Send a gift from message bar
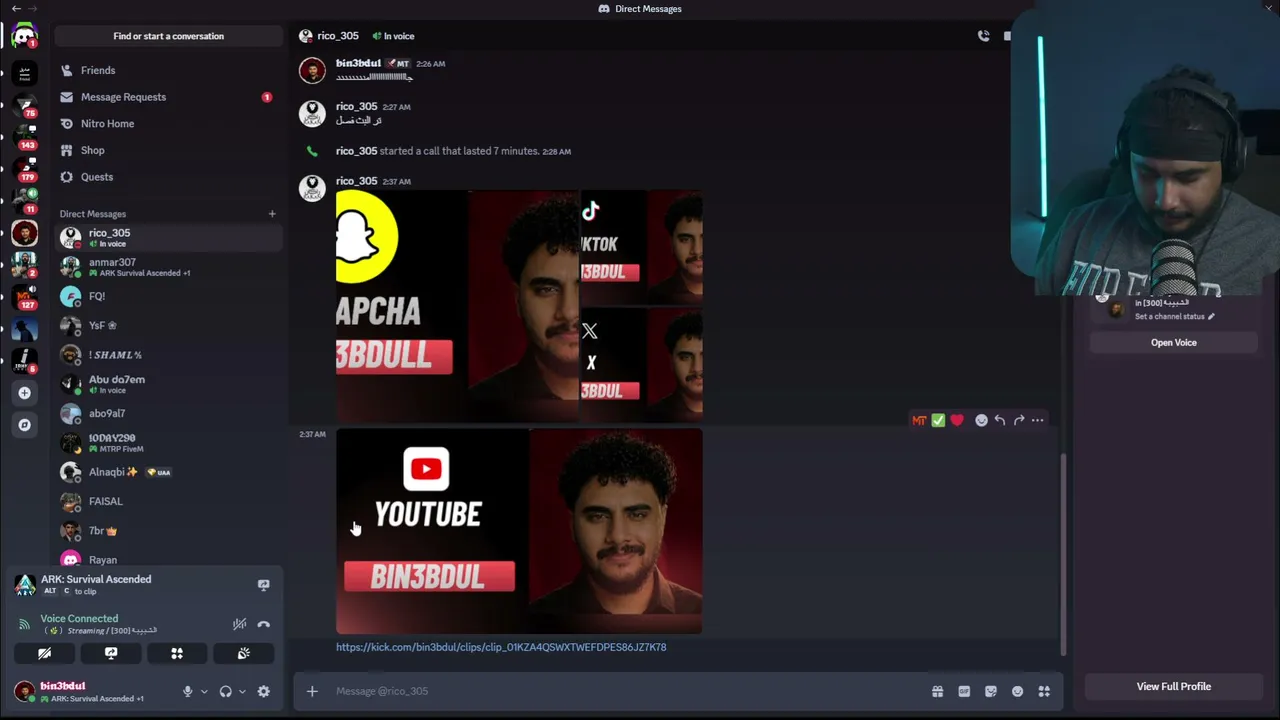The height and width of the screenshot is (720, 1280). point(937,691)
